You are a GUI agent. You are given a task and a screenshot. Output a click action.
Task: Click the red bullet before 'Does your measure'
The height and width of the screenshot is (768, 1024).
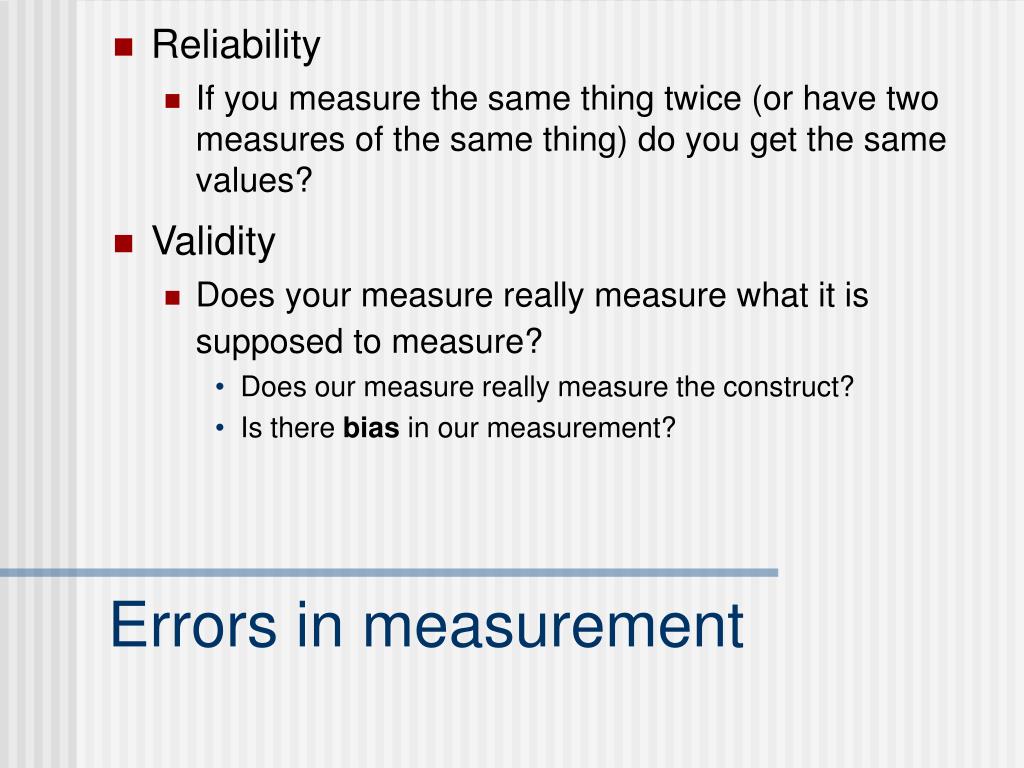172,298
